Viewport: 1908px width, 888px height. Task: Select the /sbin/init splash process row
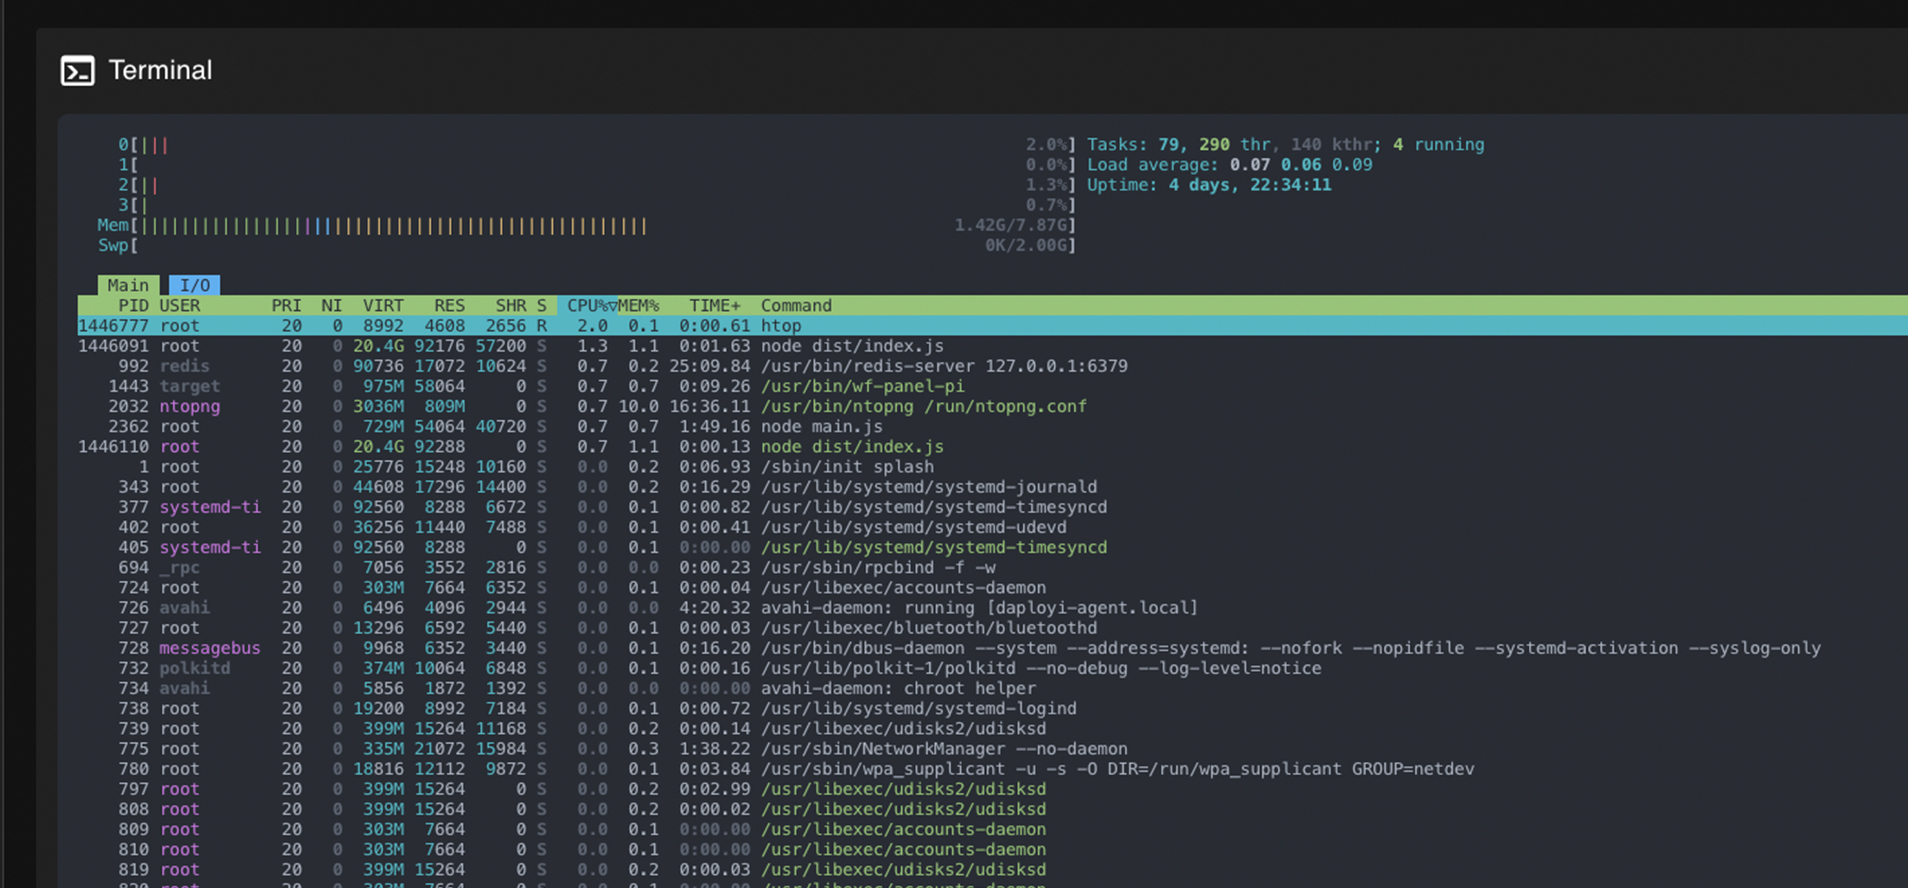click(x=992, y=467)
